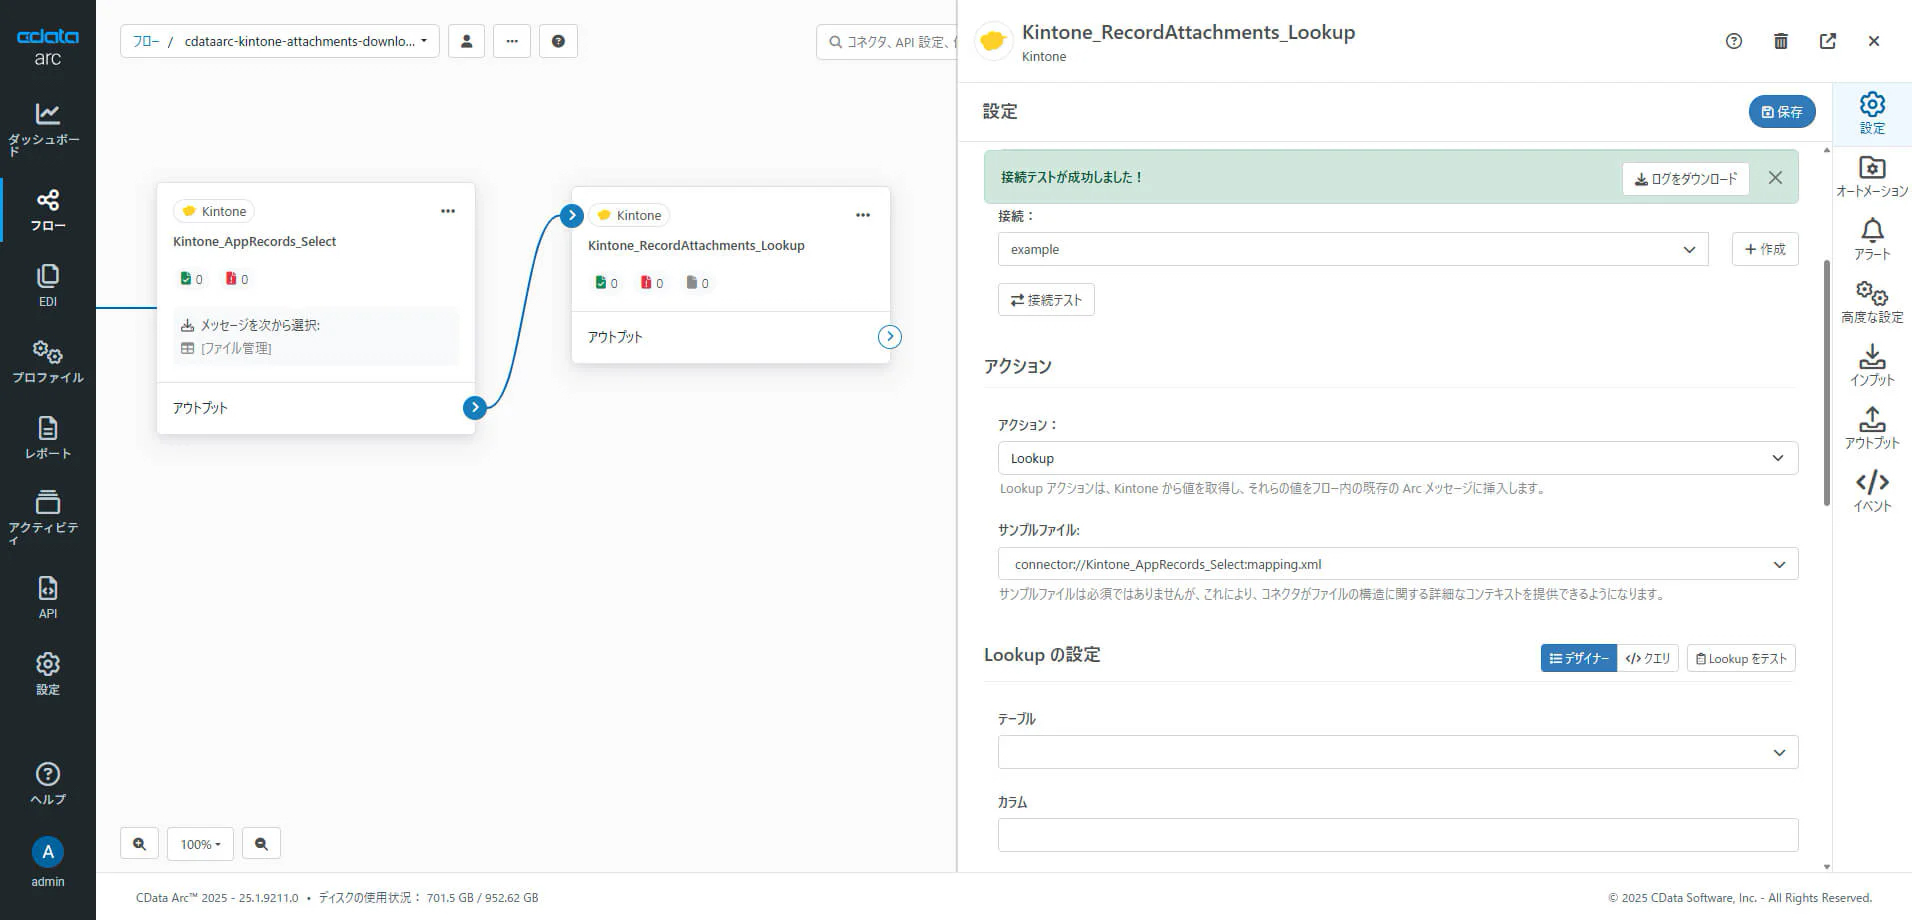Expand the connection dropdown showing example
Viewport: 1912px width, 920px height.
(x=1352, y=249)
